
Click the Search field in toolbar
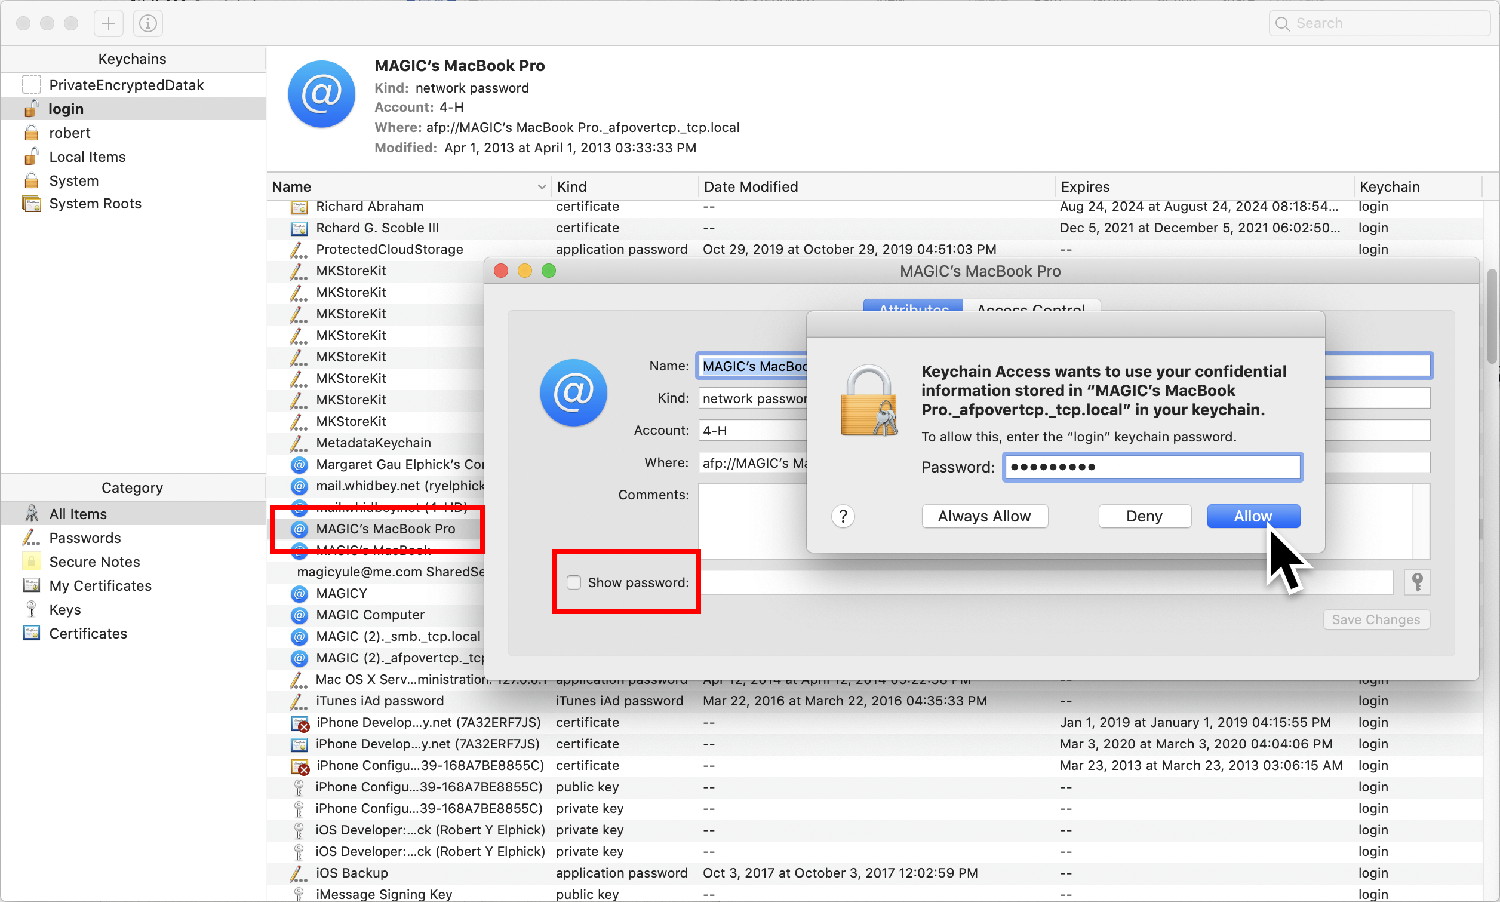click(1379, 23)
